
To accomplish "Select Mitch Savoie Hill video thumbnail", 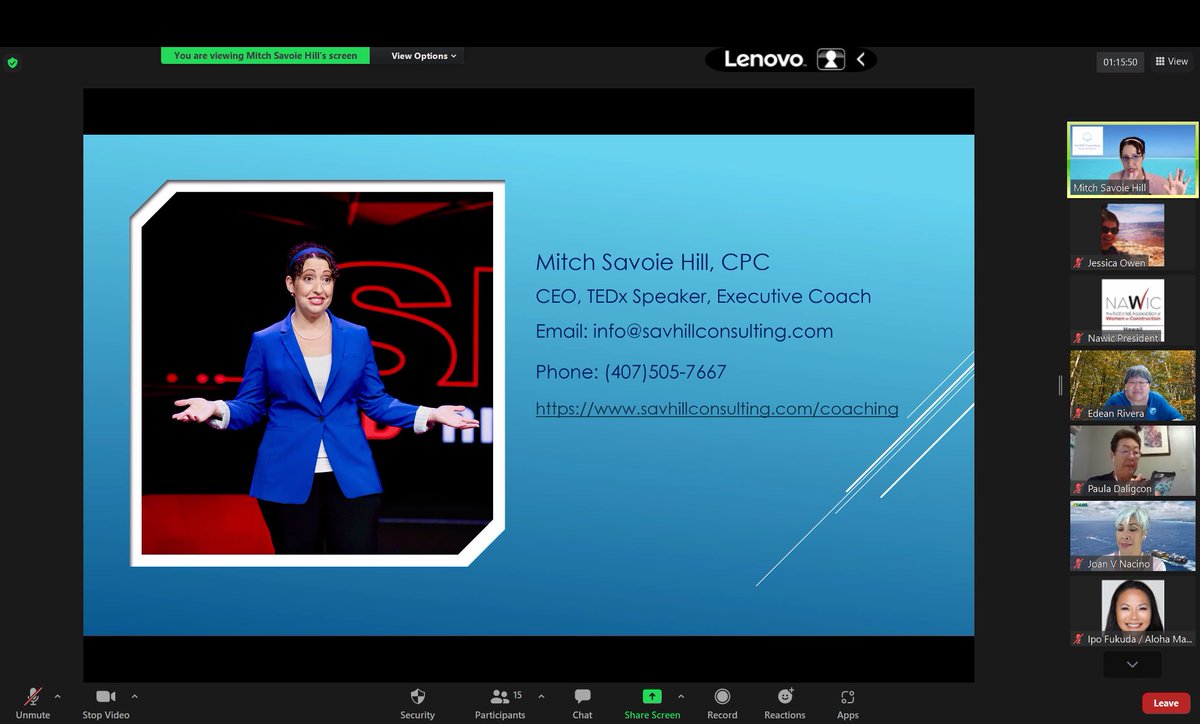I will tap(1132, 160).
